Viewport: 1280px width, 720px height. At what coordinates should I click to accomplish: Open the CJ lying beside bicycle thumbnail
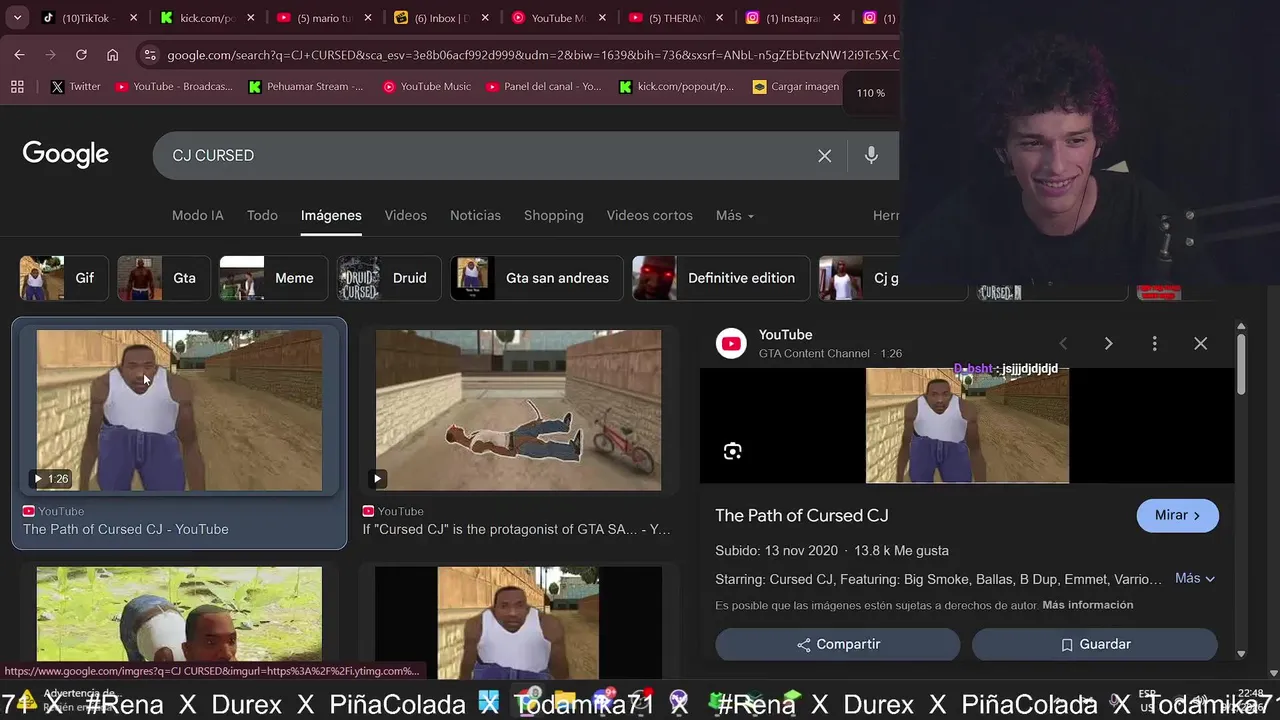point(518,410)
